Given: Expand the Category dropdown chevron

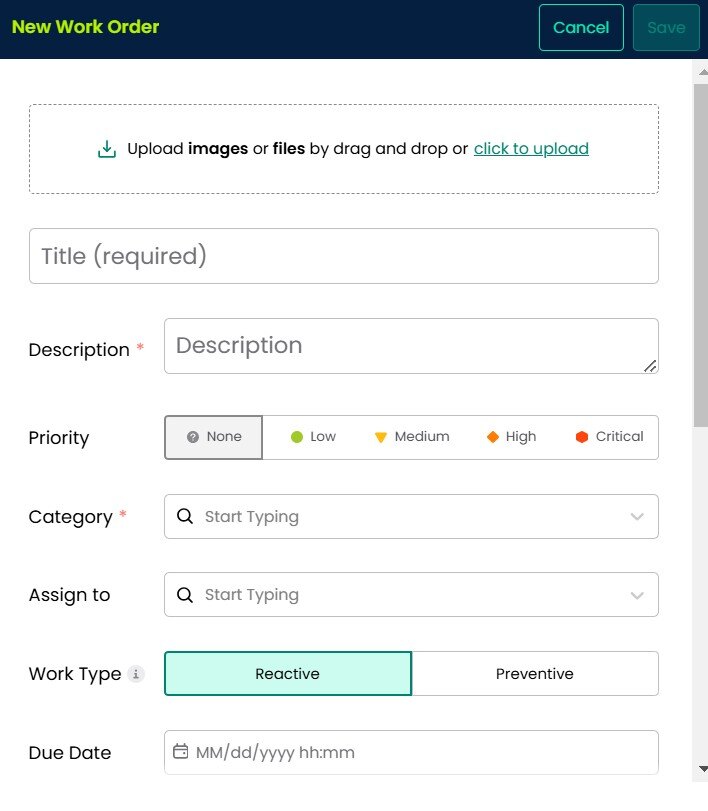Looking at the screenshot, I should (x=637, y=516).
